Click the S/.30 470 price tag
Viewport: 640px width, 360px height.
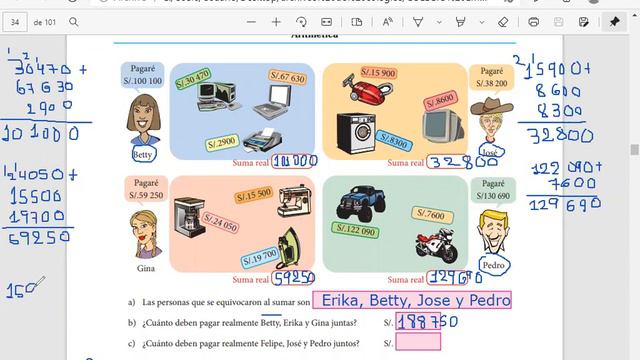[193, 79]
